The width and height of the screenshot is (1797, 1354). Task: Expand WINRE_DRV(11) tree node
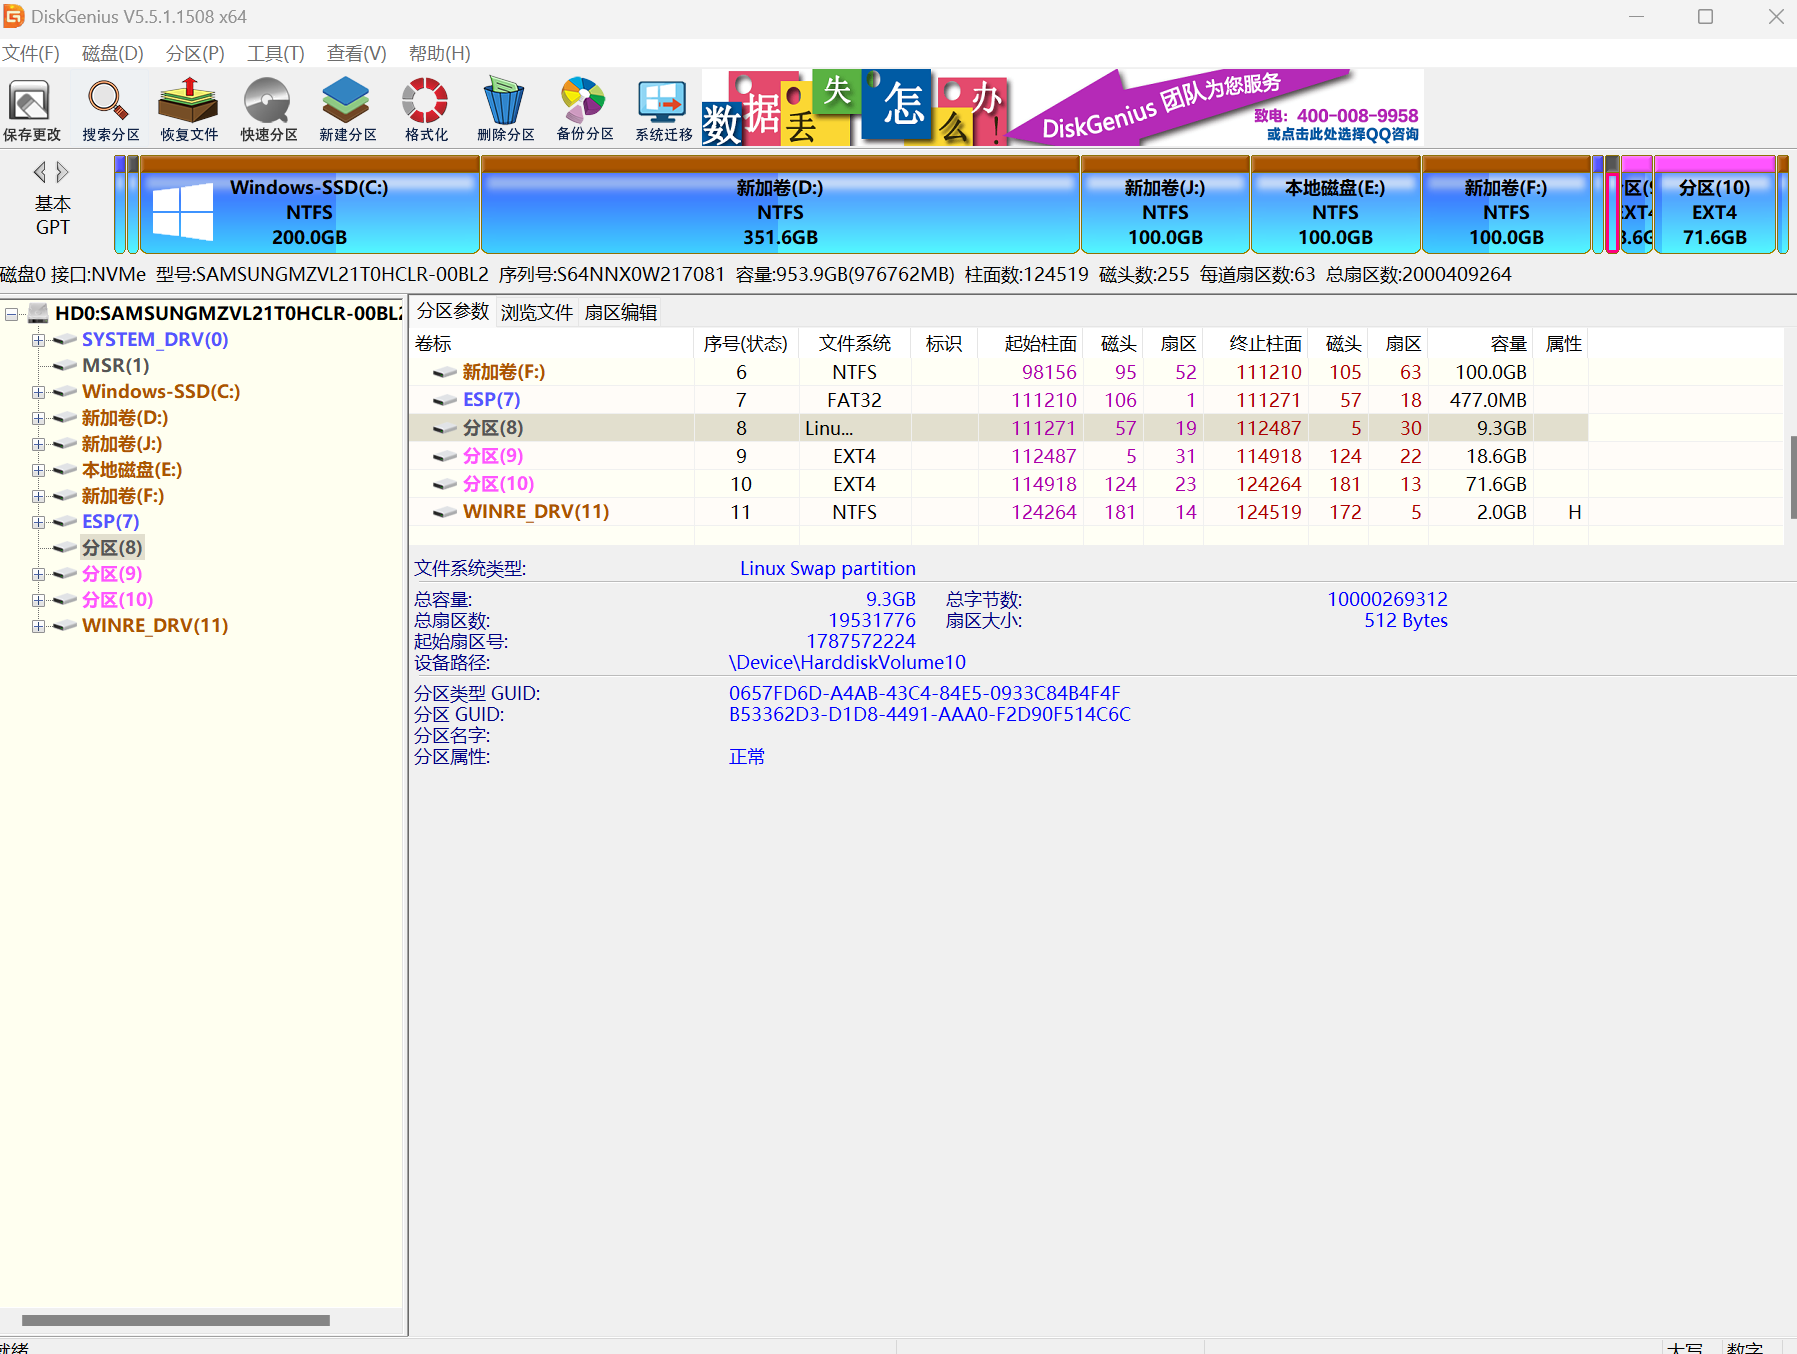[x=38, y=626]
